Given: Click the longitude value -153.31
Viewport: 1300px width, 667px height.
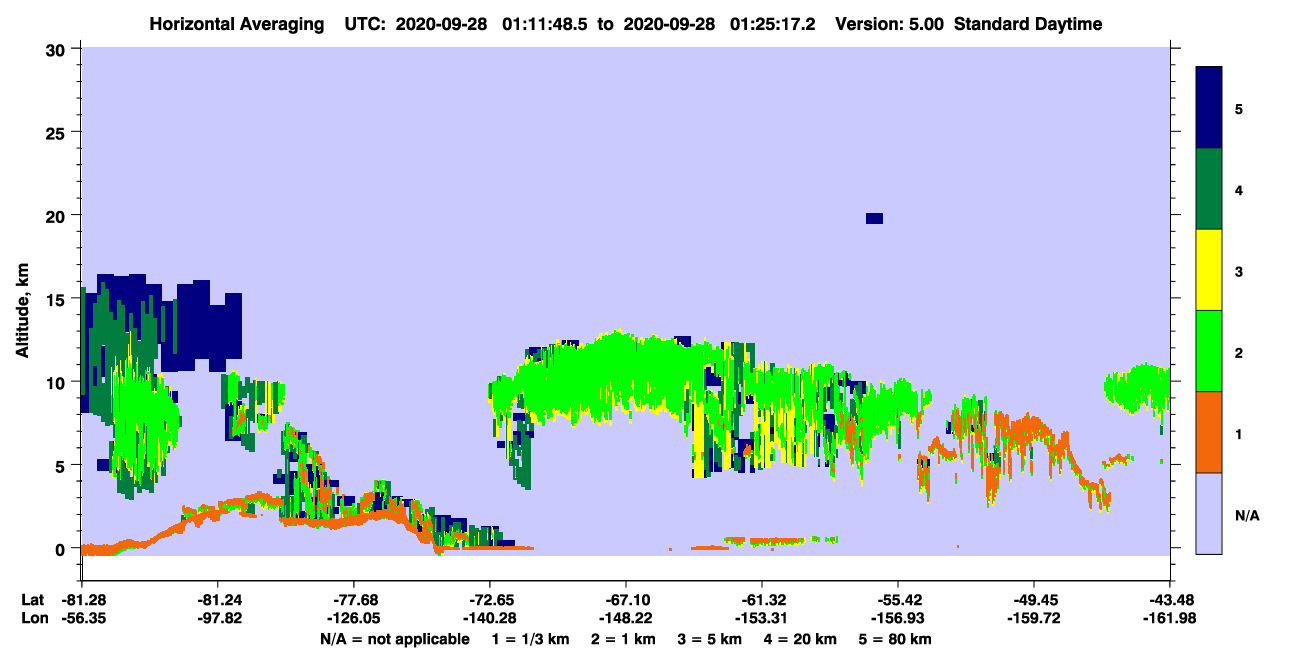Looking at the screenshot, I should [x=761, y=619].
